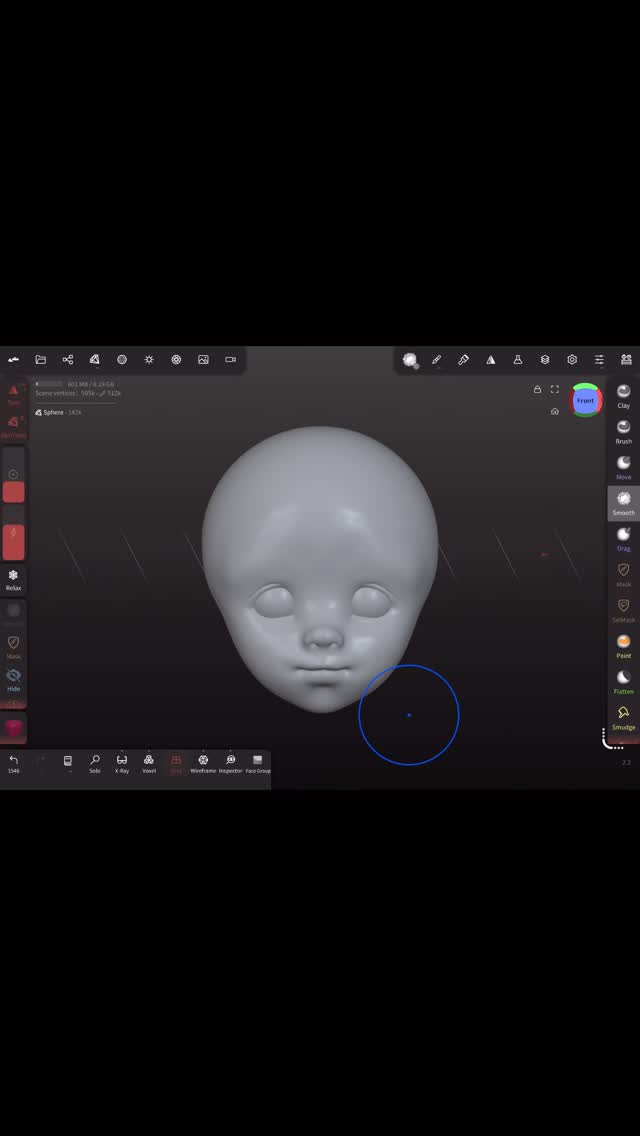Toggle the Sym symmetry button

[14, 394]
